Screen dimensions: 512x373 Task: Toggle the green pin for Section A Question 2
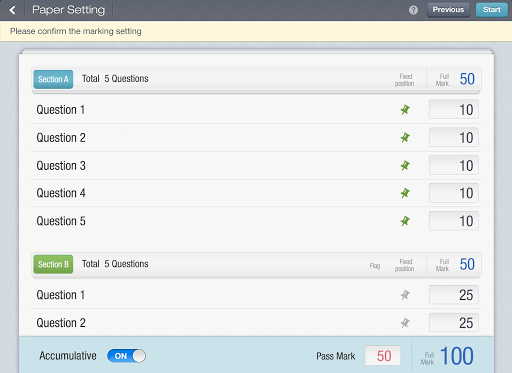tap(405, 138)
